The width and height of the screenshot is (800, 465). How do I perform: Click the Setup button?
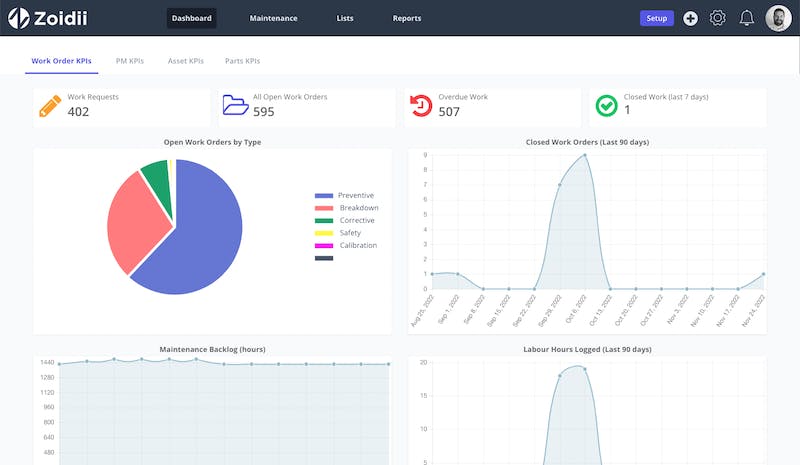[x=656, y=18]
